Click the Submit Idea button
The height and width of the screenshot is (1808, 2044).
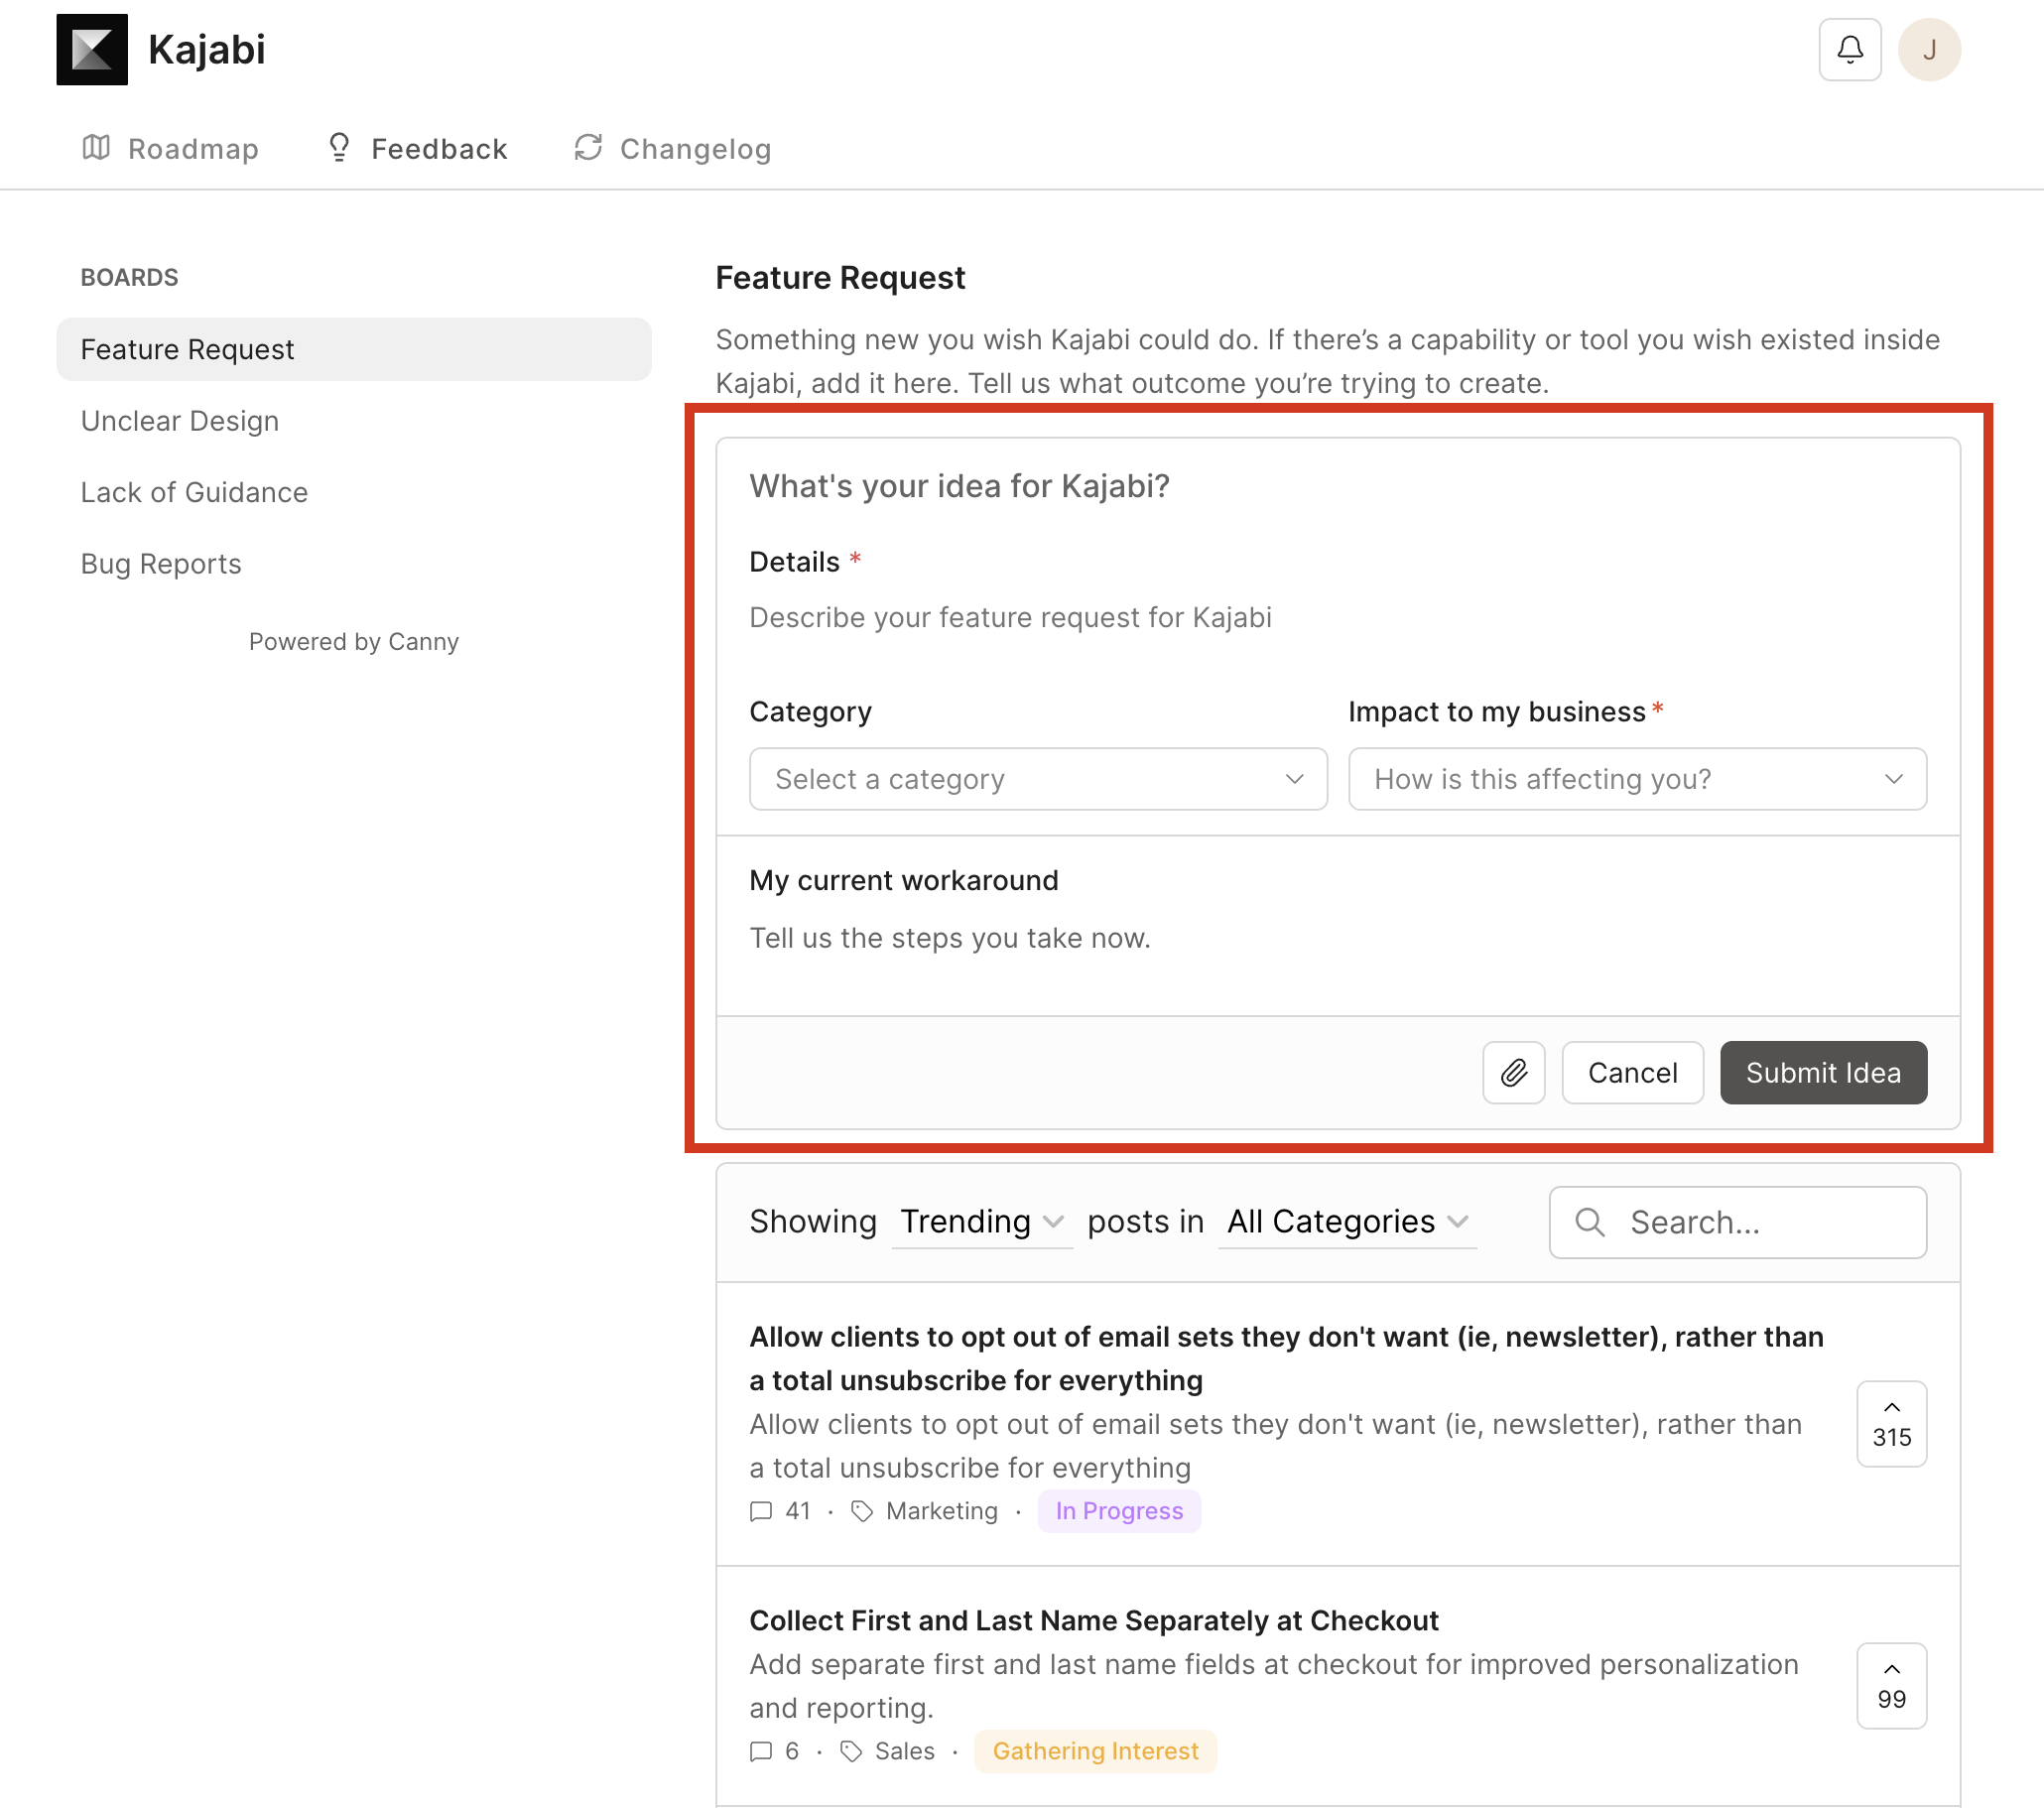[x=1823, y=1072]
